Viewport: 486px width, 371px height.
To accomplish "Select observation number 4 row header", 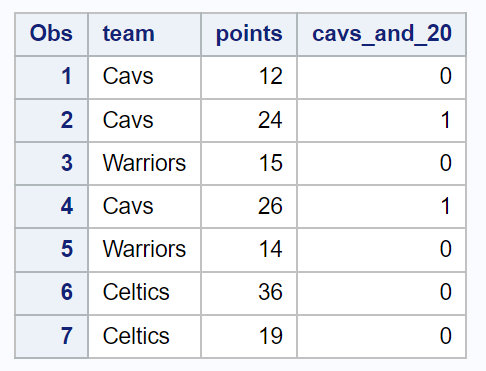I will click(51, 207).
